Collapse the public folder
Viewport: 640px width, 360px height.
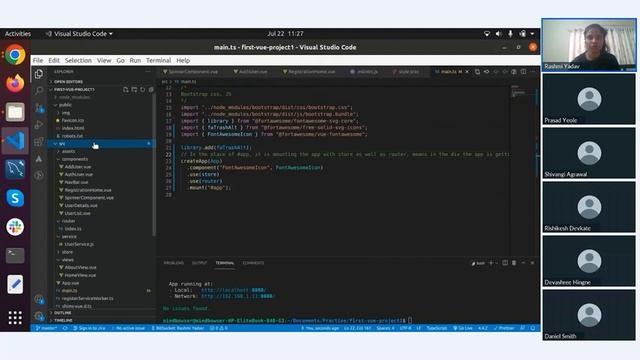(65, 105)
